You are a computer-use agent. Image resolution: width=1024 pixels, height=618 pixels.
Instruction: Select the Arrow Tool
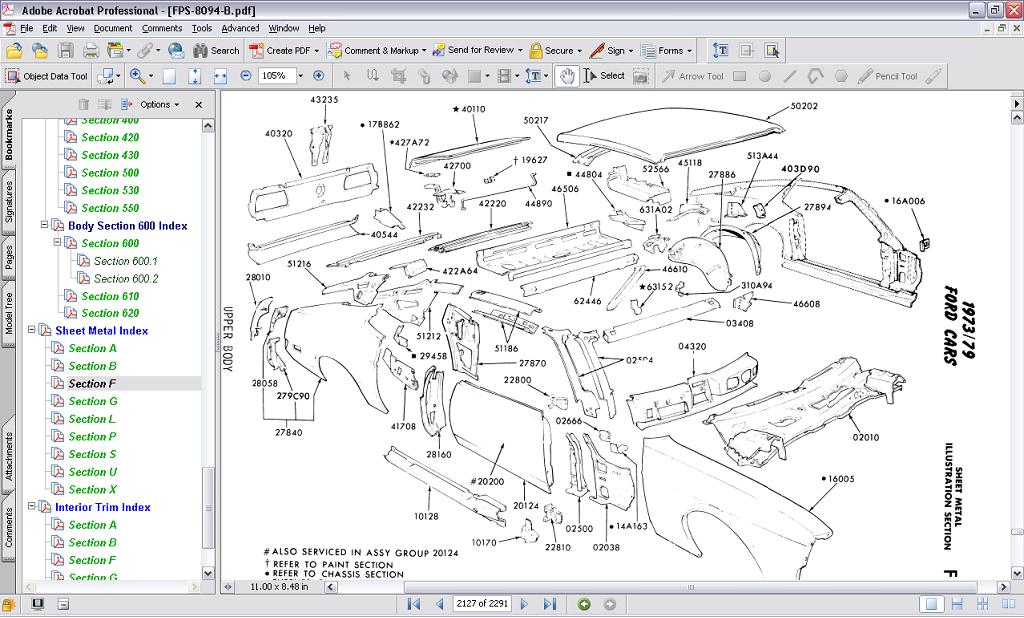693,76
